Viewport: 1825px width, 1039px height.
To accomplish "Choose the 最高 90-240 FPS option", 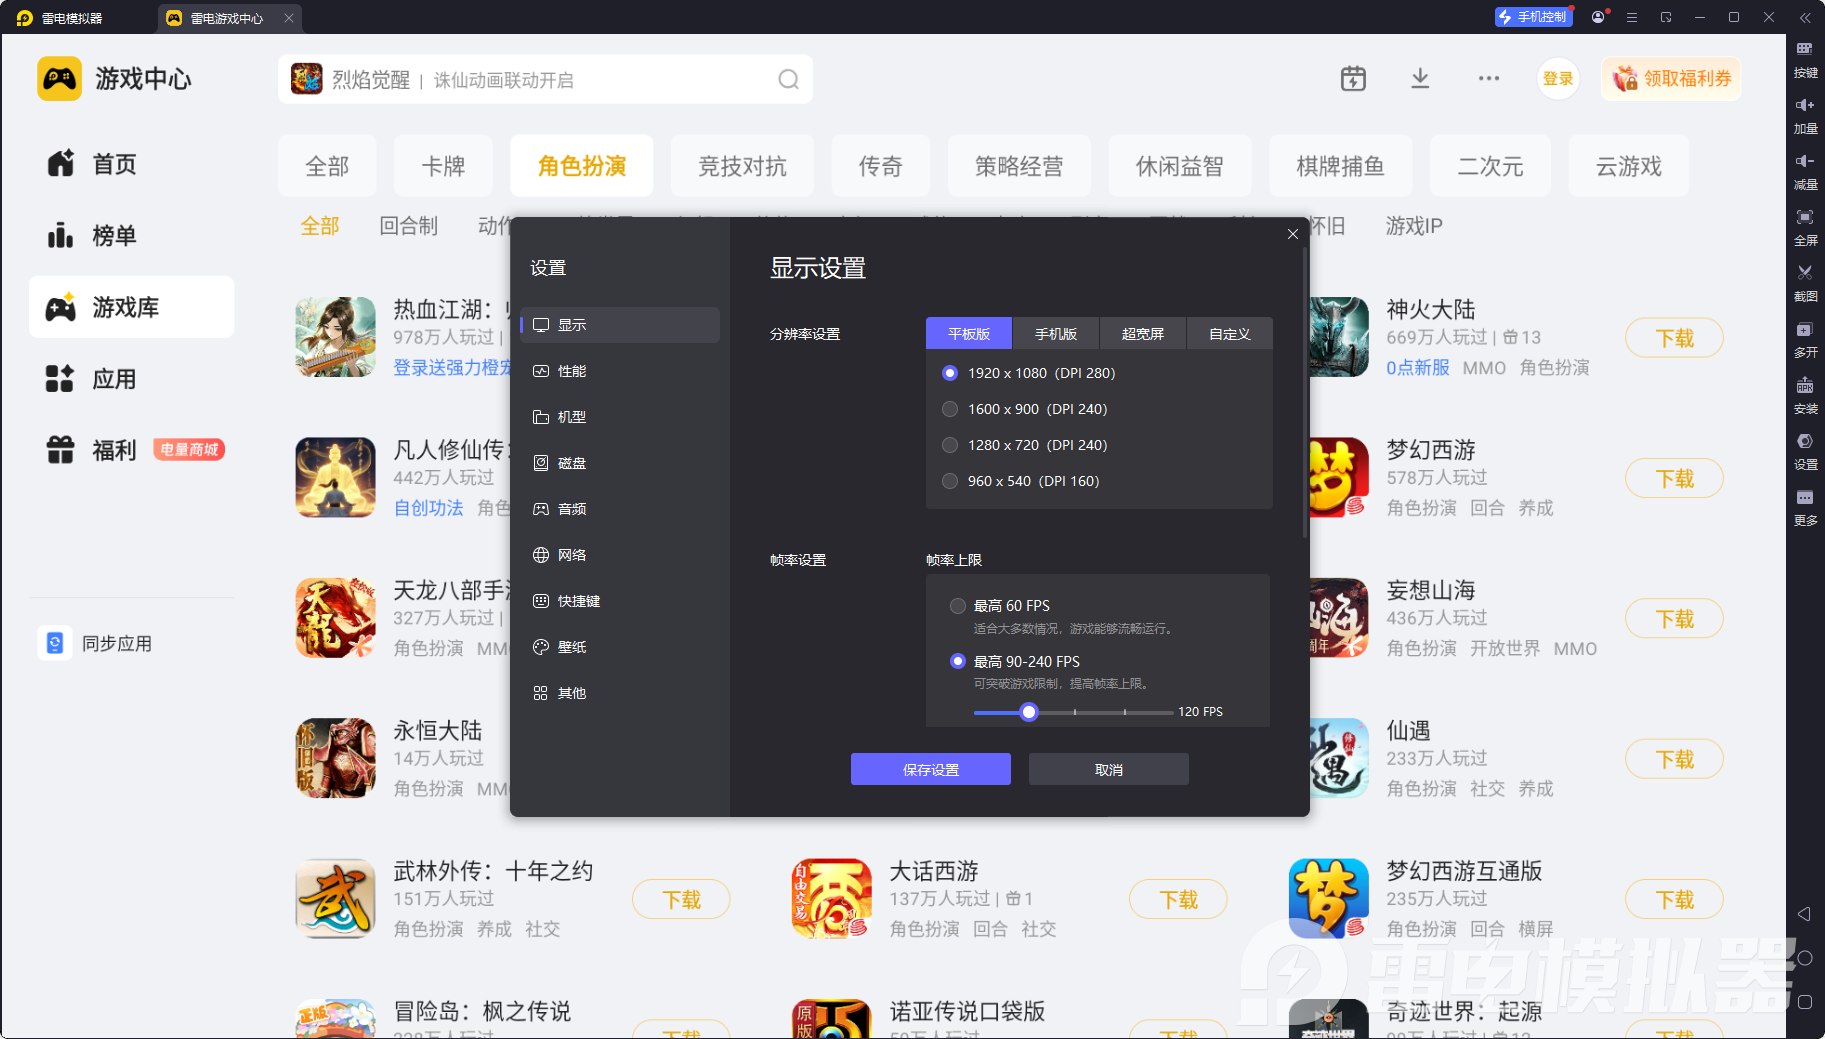I will [x=958, y=661].
